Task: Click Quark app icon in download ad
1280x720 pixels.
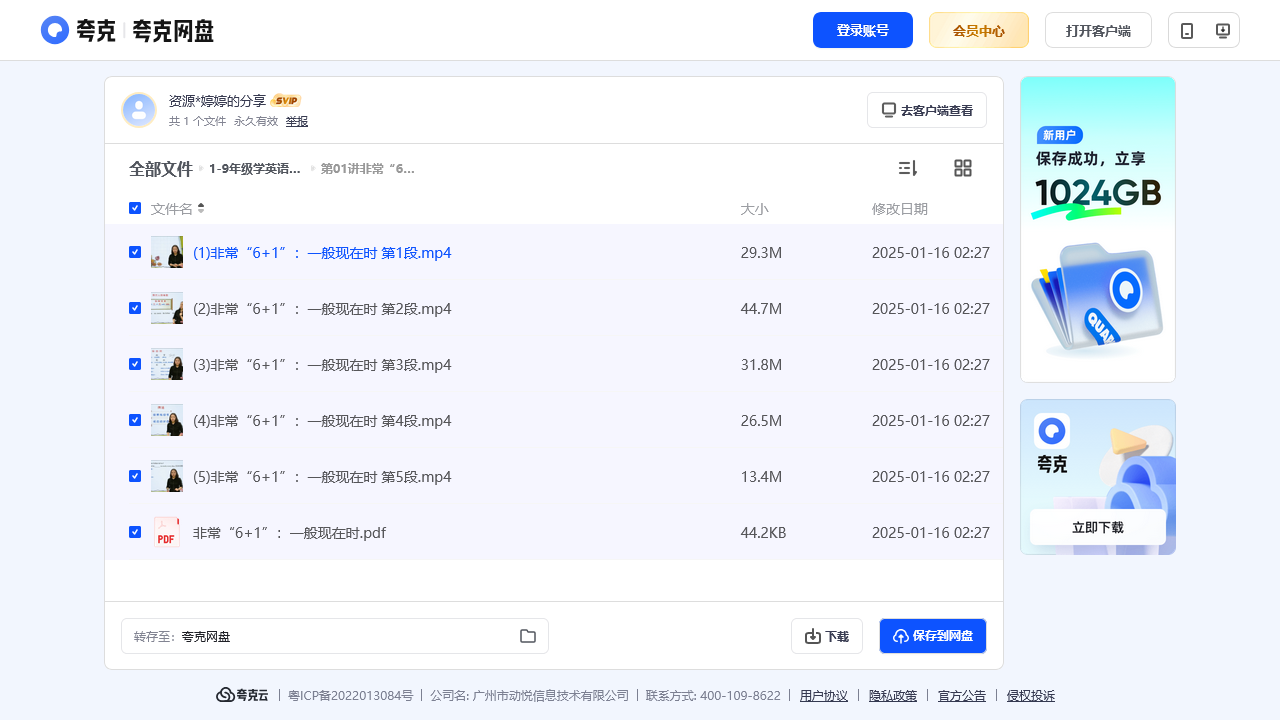Action: point(1052,431)
